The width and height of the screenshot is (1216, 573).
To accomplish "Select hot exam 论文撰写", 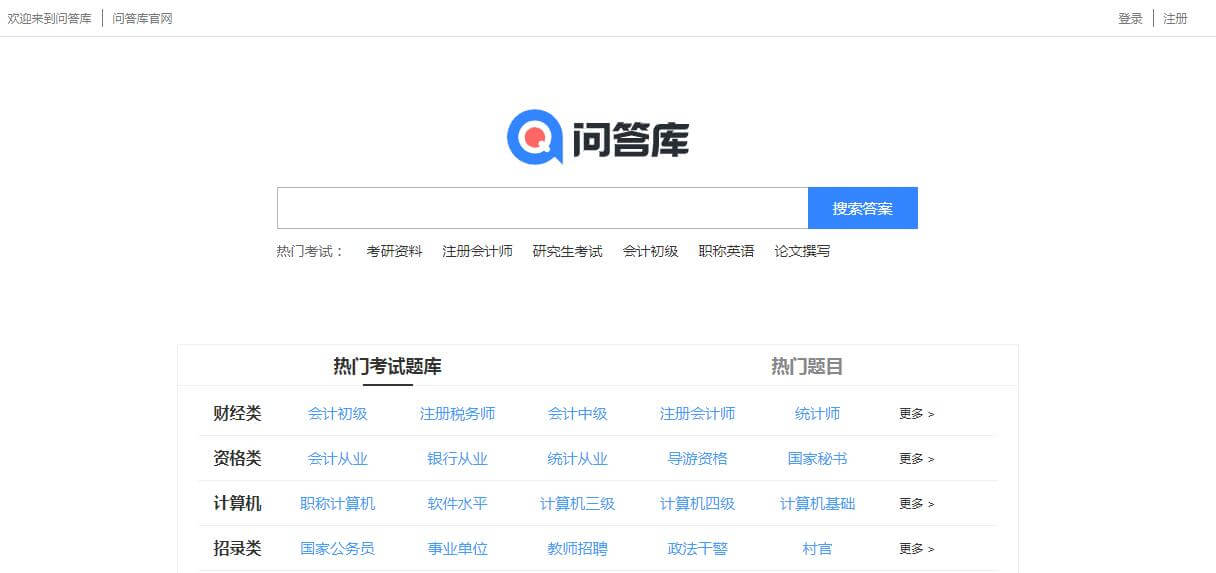I will point(802,251).
